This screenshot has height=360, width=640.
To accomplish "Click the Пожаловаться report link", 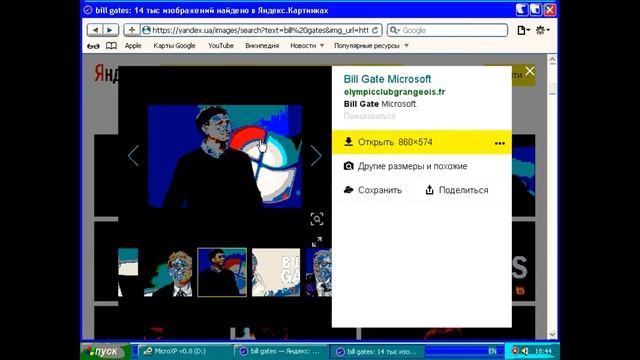I will 369,116.
